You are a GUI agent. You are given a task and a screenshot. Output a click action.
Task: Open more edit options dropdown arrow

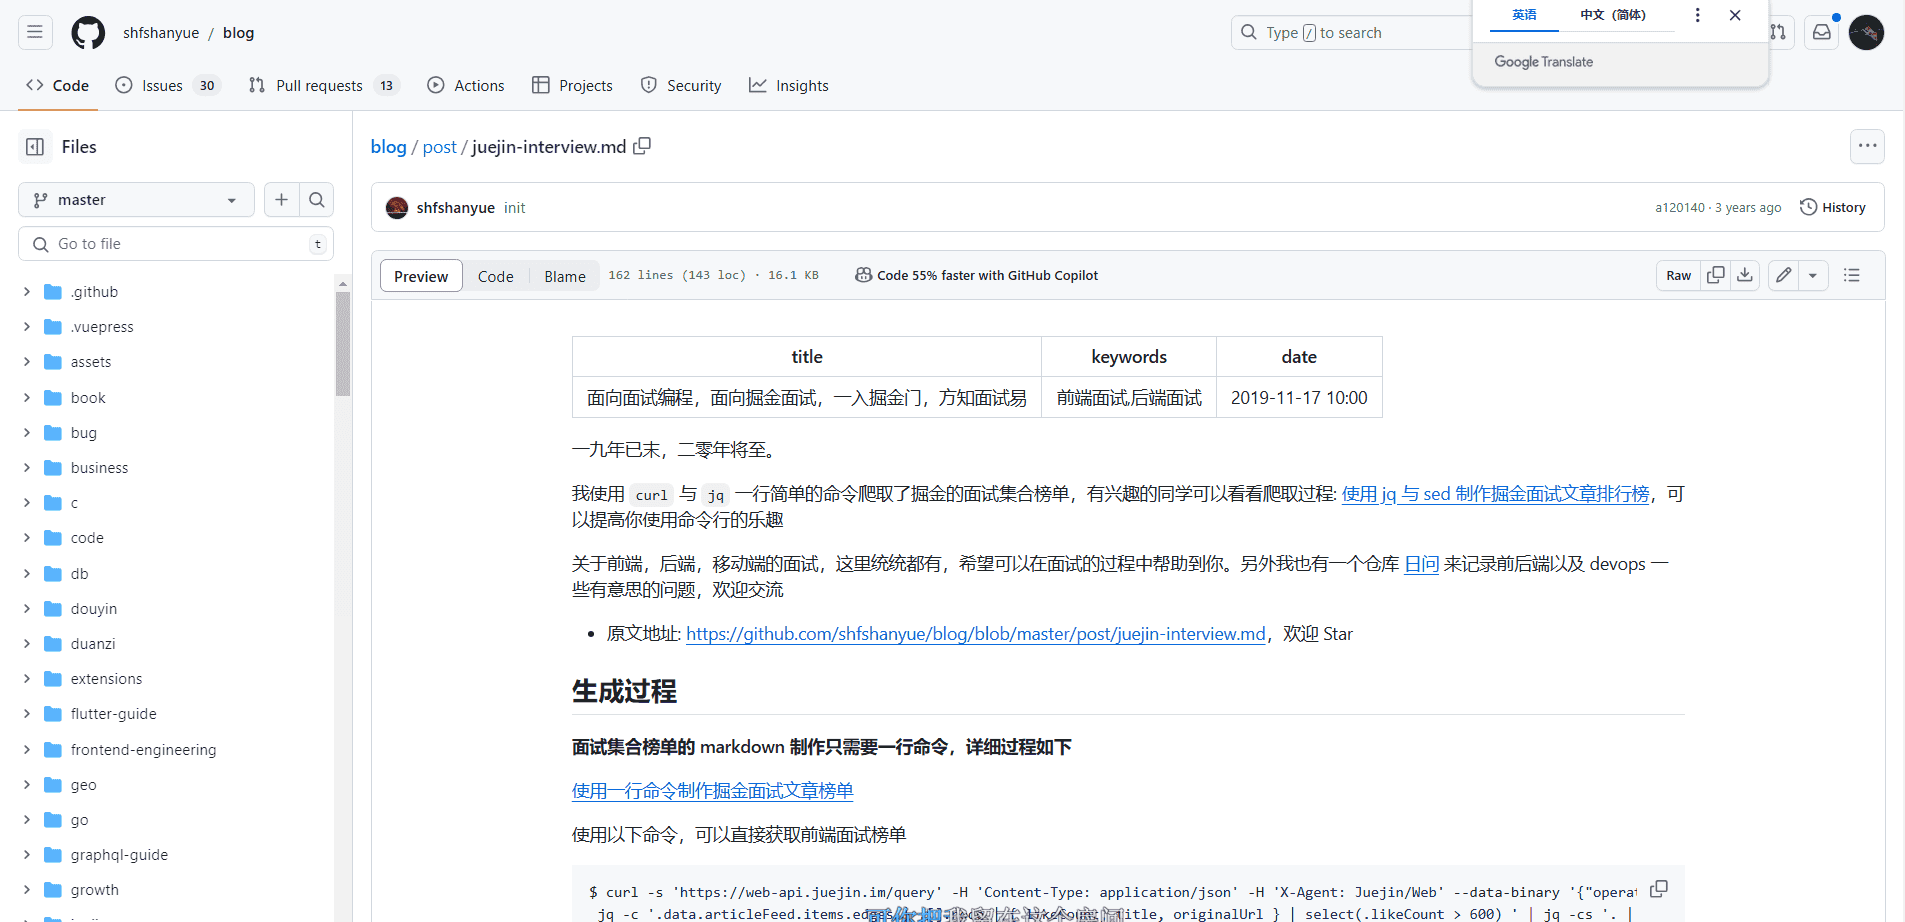click(x=1813, y=275)
